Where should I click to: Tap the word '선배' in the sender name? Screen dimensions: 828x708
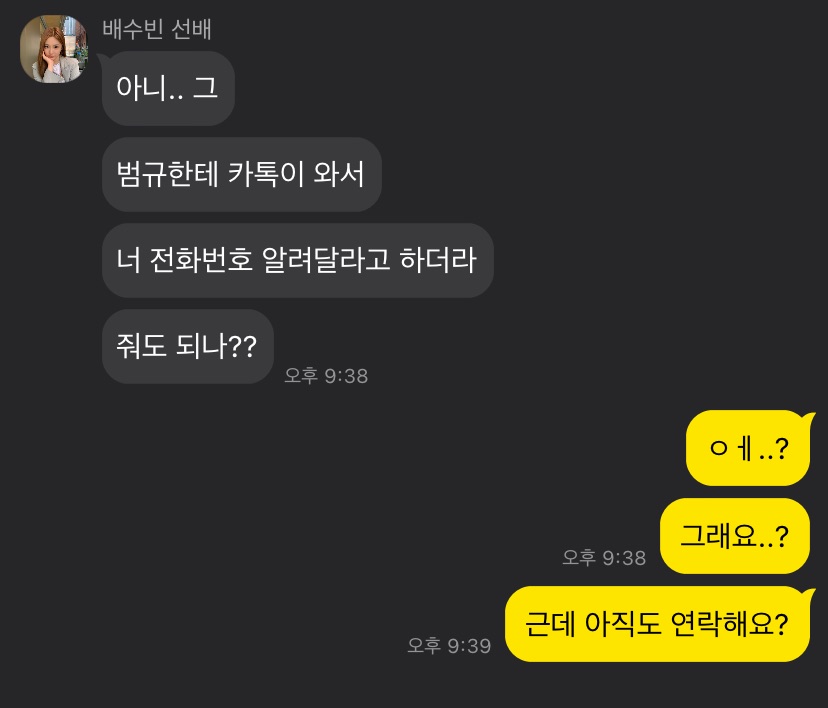coord(192,30)
